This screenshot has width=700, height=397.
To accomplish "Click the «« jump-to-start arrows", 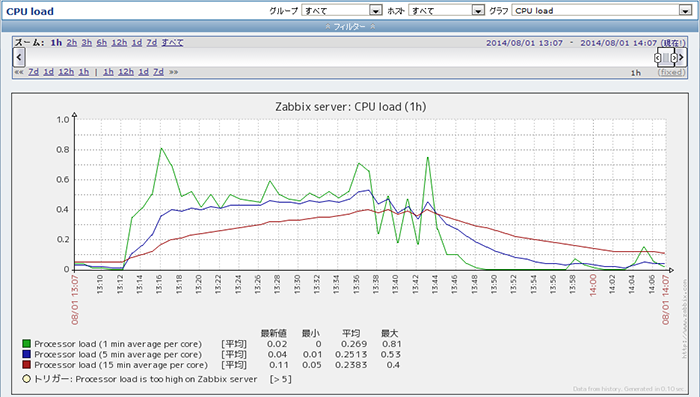I will 19,71.
